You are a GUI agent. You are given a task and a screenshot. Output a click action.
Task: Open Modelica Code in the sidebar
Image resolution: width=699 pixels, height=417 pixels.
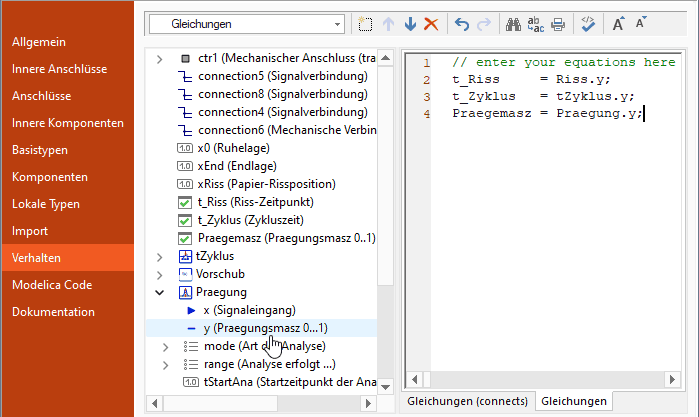tap(50, 285)
